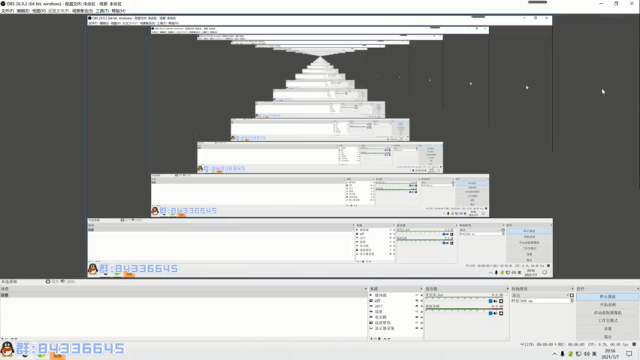Click the tray volume speaker icon
Viewport: 640px width, 360px height.
(587, 354)
